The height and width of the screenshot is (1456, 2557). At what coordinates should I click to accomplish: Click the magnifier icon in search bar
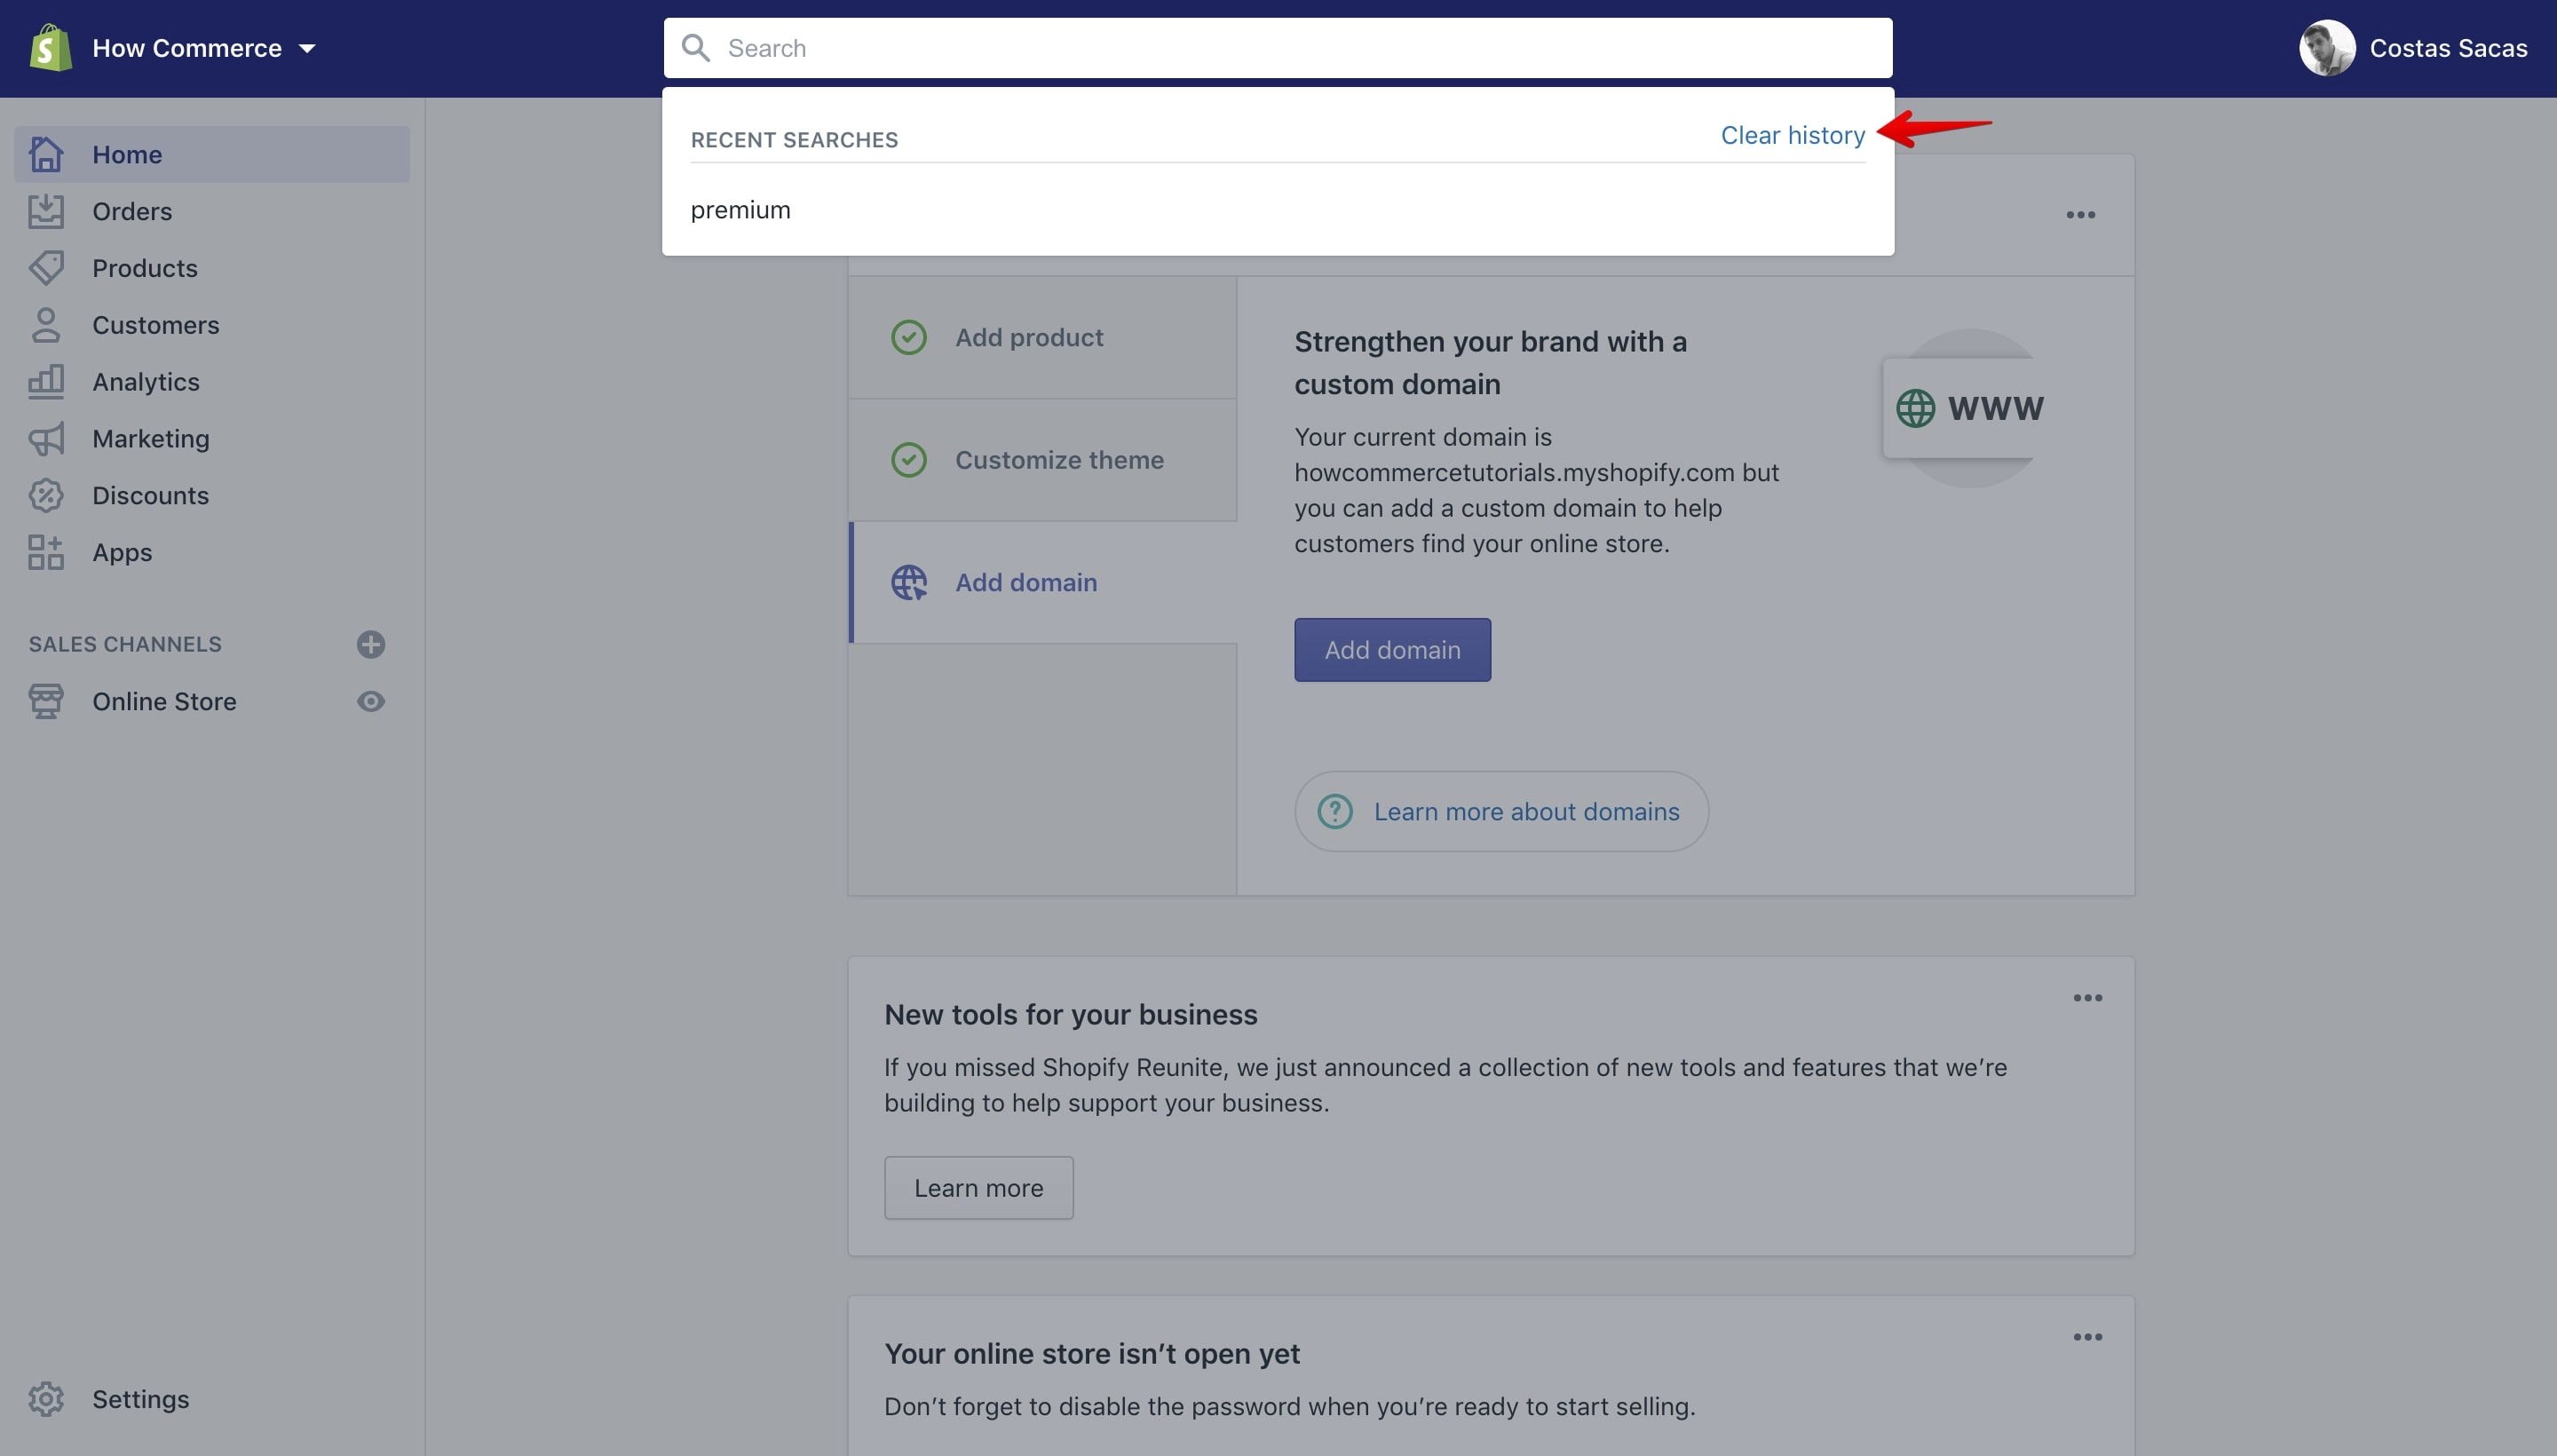[696, 48]
